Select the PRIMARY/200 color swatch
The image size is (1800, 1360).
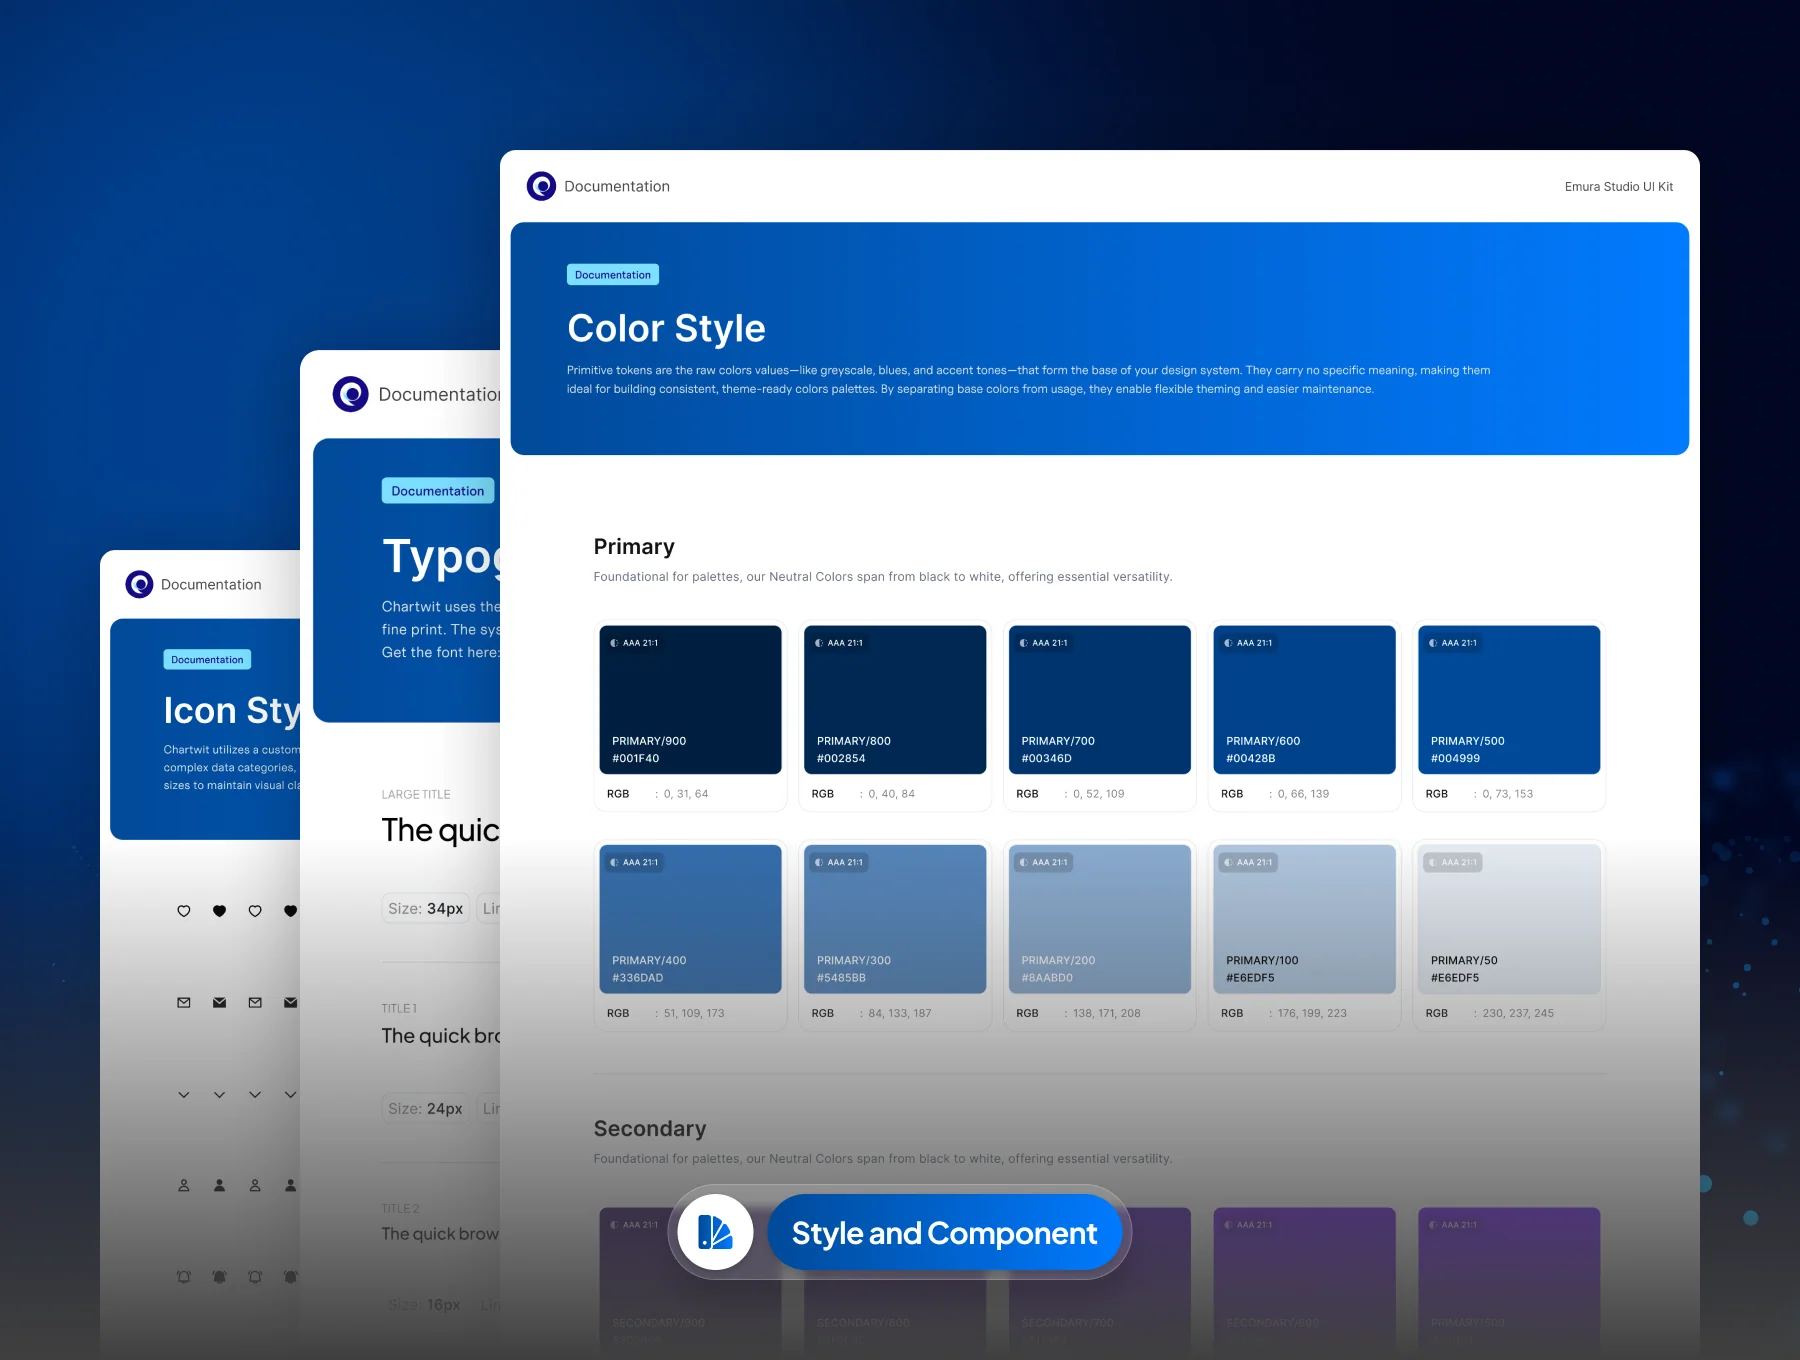click(x=1100, y=919)
